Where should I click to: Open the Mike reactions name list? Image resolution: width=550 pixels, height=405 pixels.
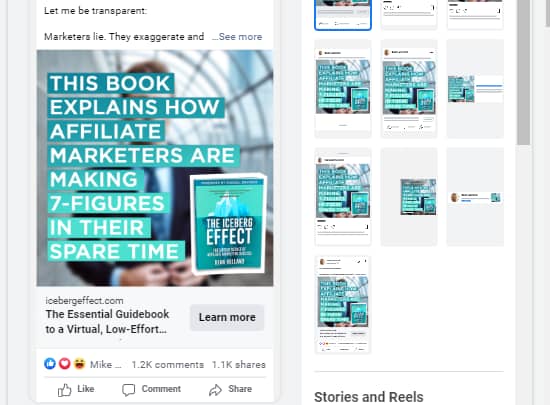[106, 365]
